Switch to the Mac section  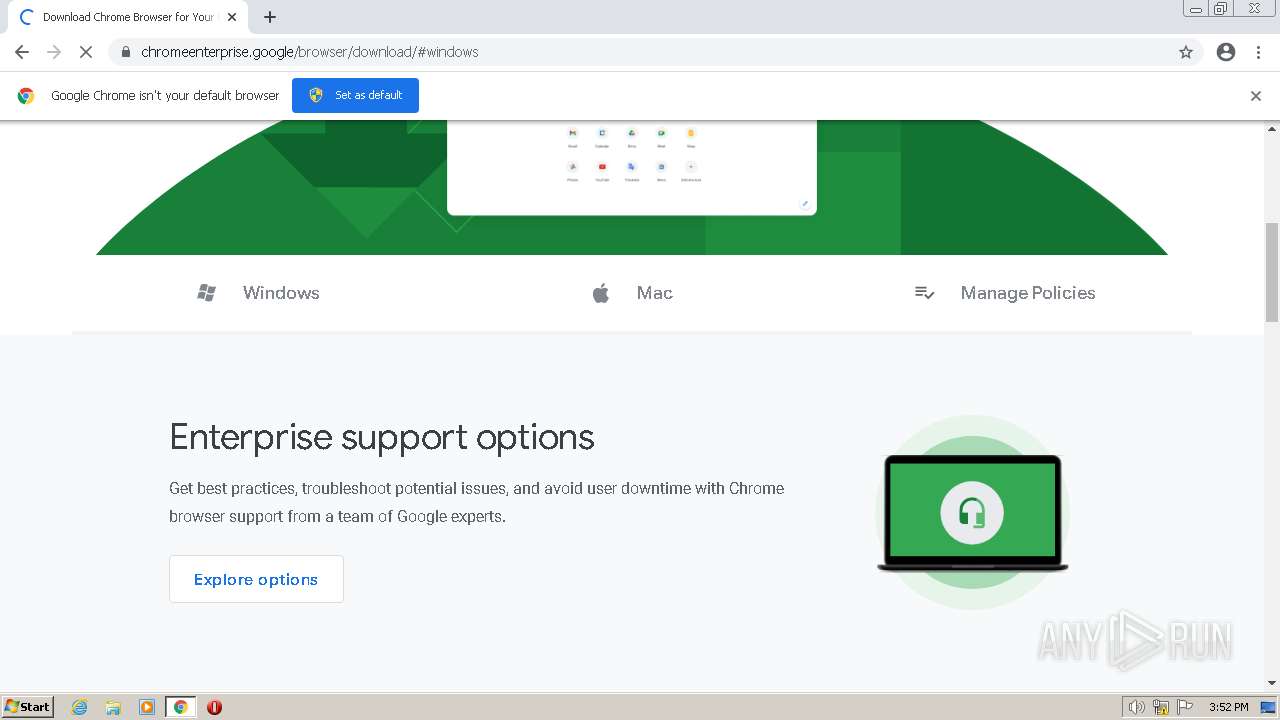(x=632, y=293)
